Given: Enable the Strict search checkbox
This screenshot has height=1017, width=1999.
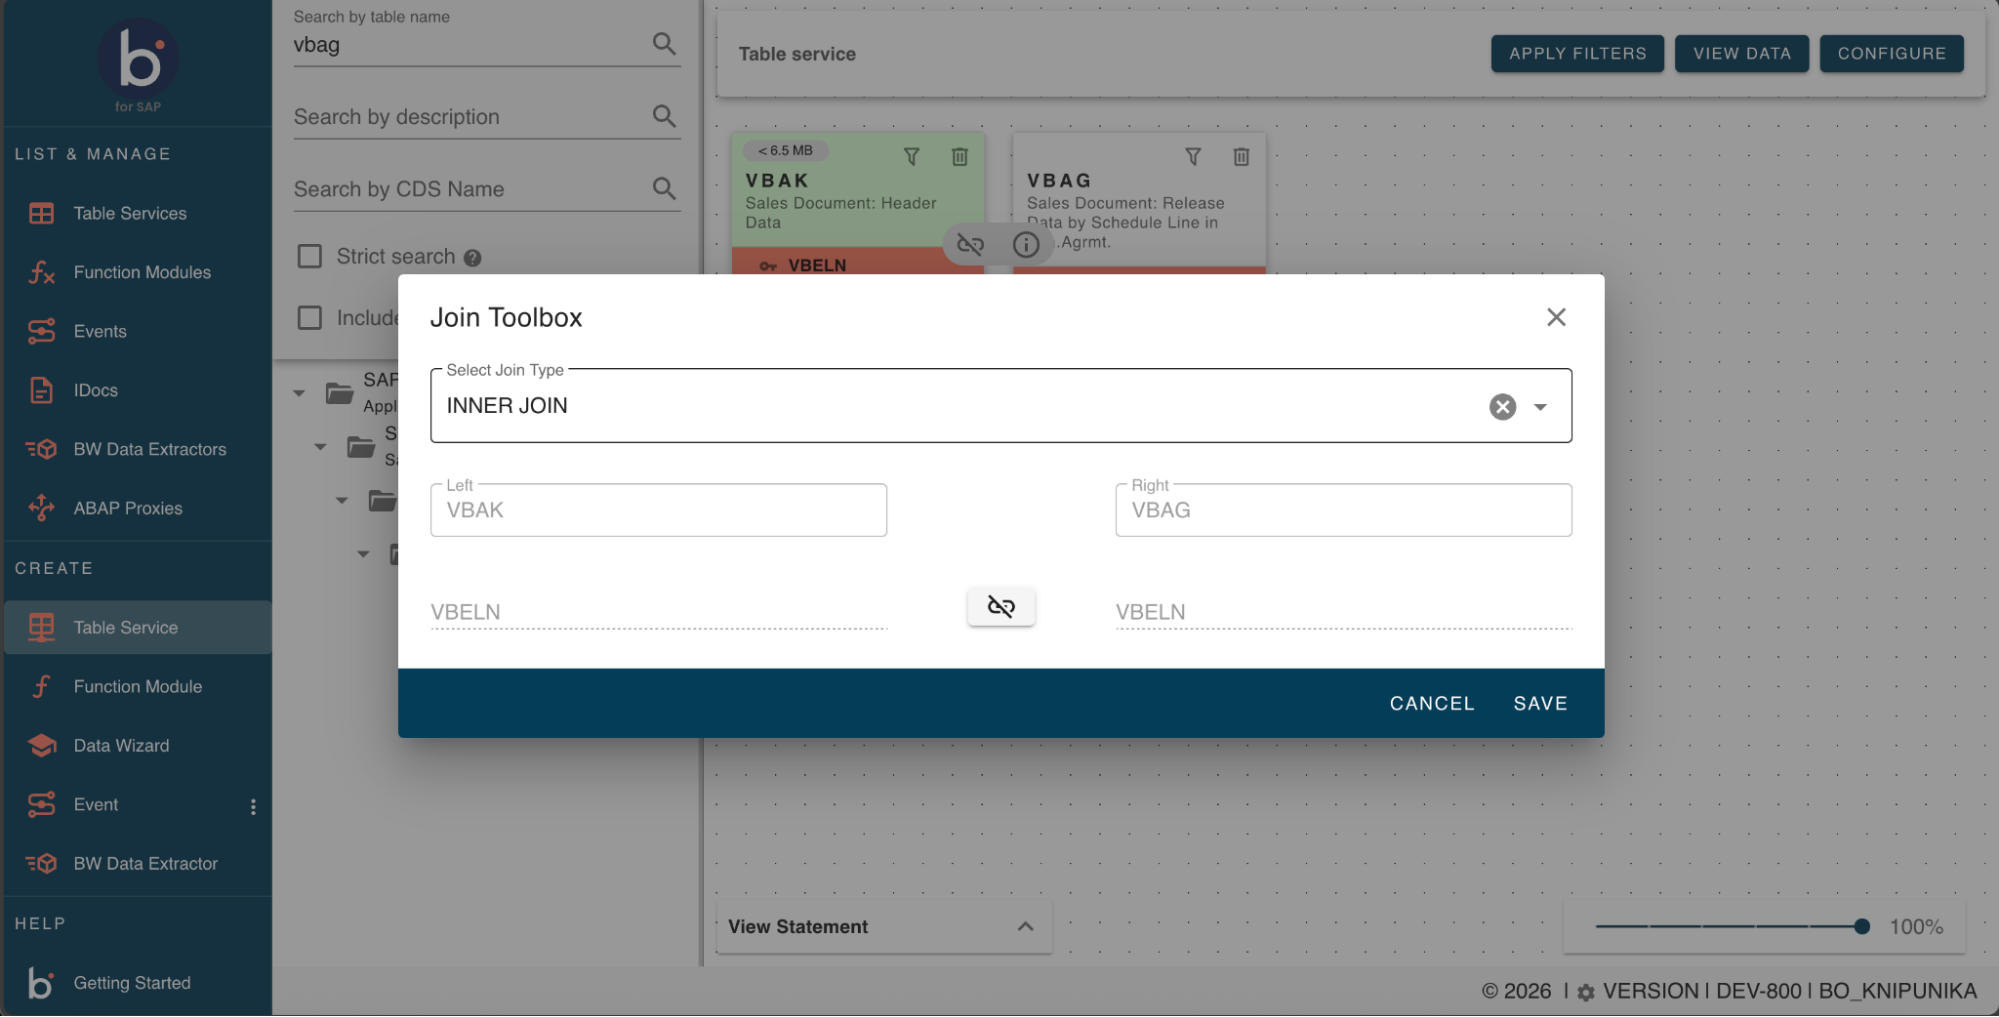Looking at the screenshot, I should pos(310,256).
